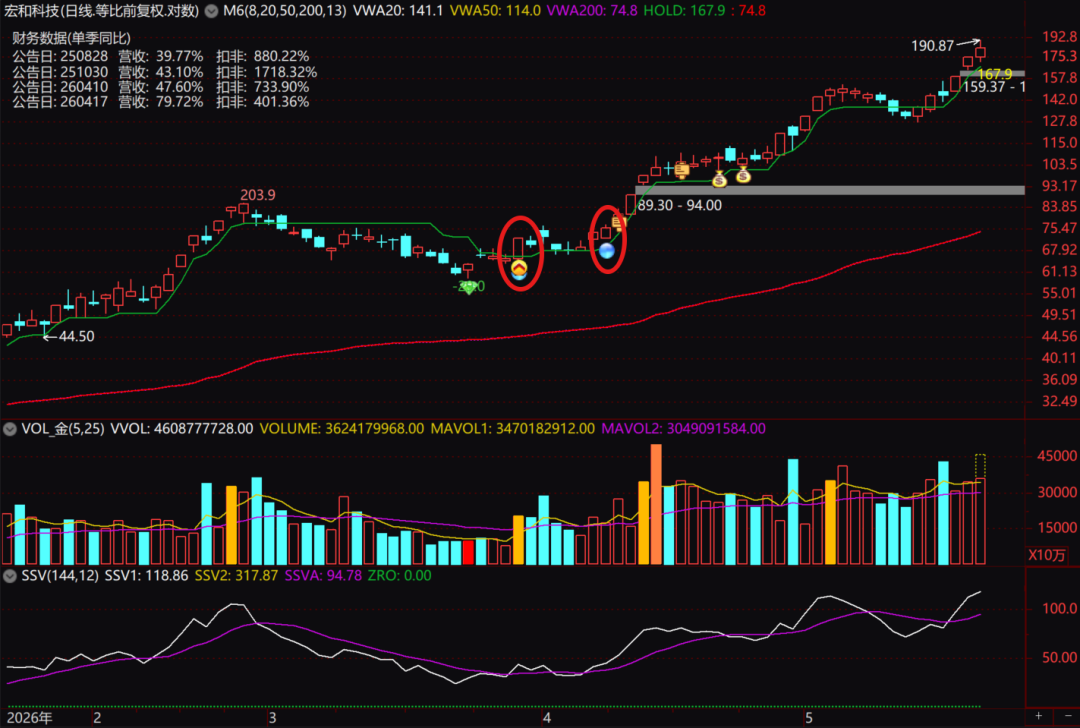
Task: Click month 5 on the date axis
Action: pyautogui.click(x=809, y=718)
